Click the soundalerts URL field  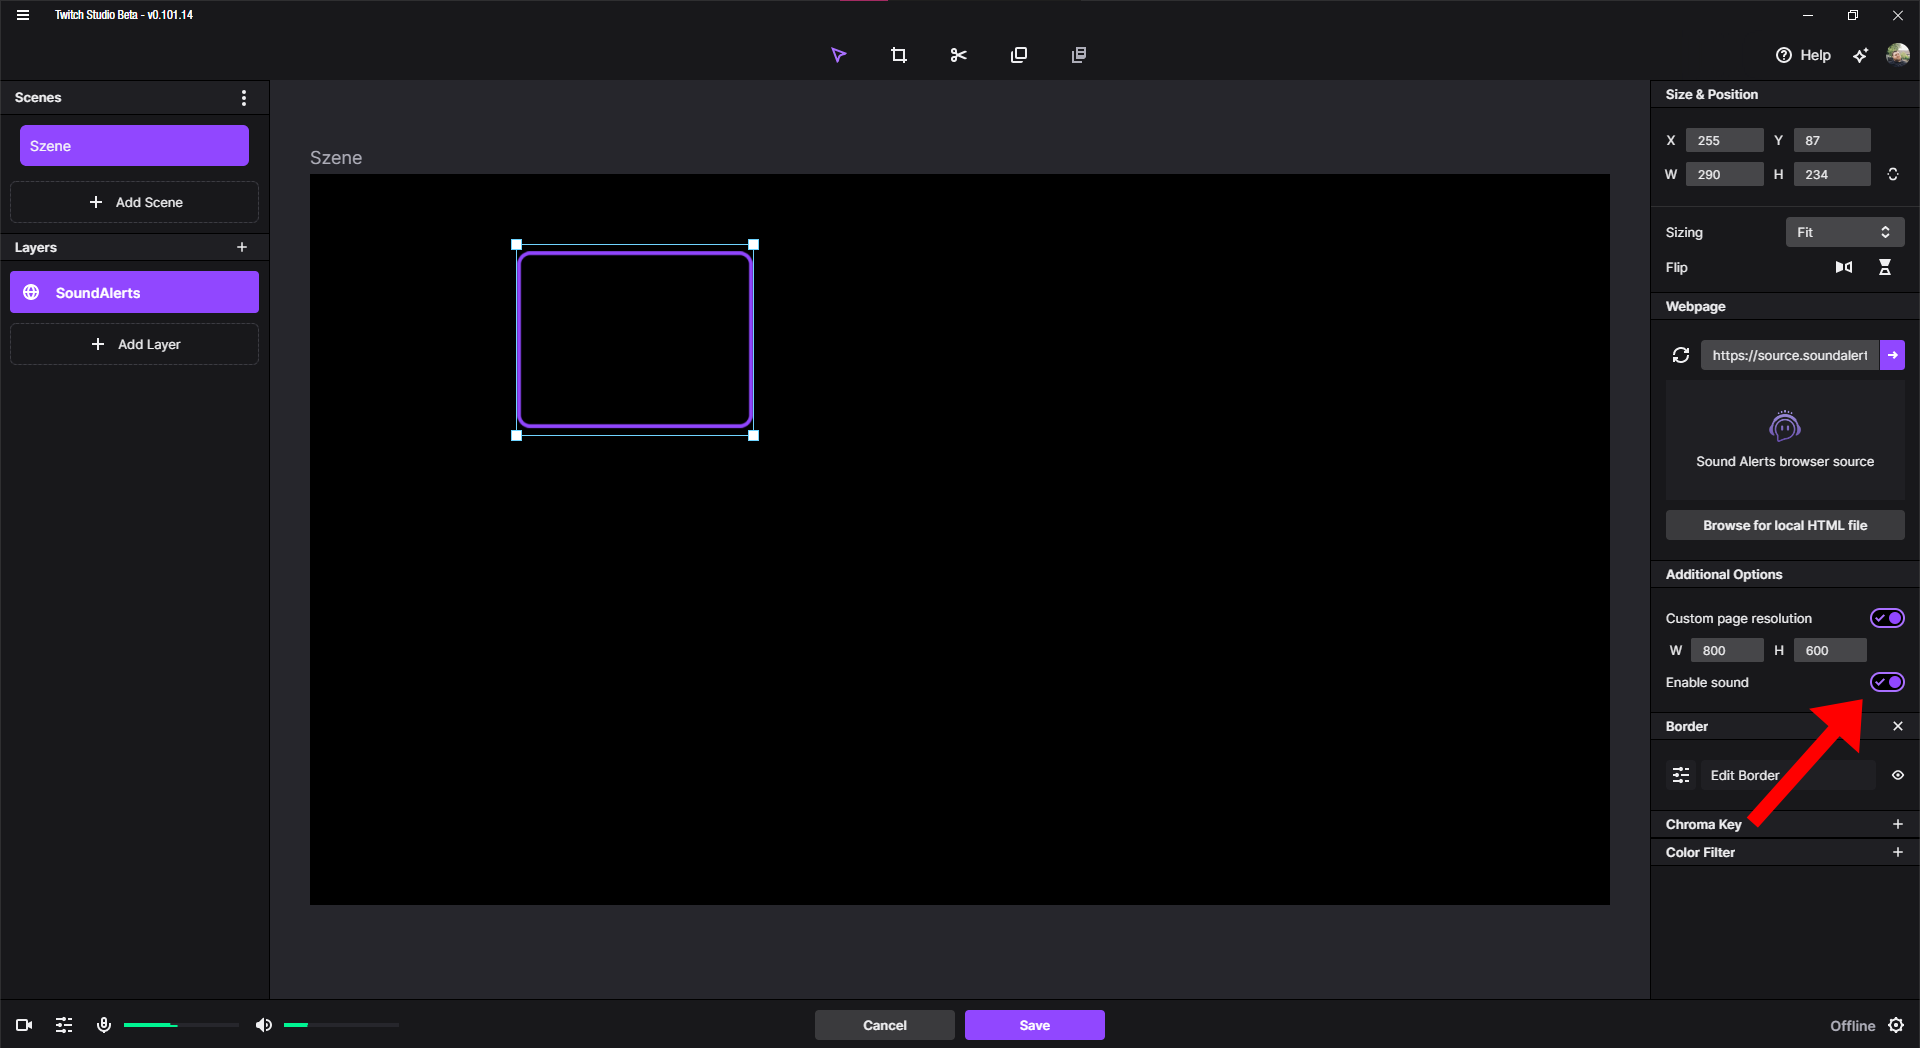[x=1789, y=355]
